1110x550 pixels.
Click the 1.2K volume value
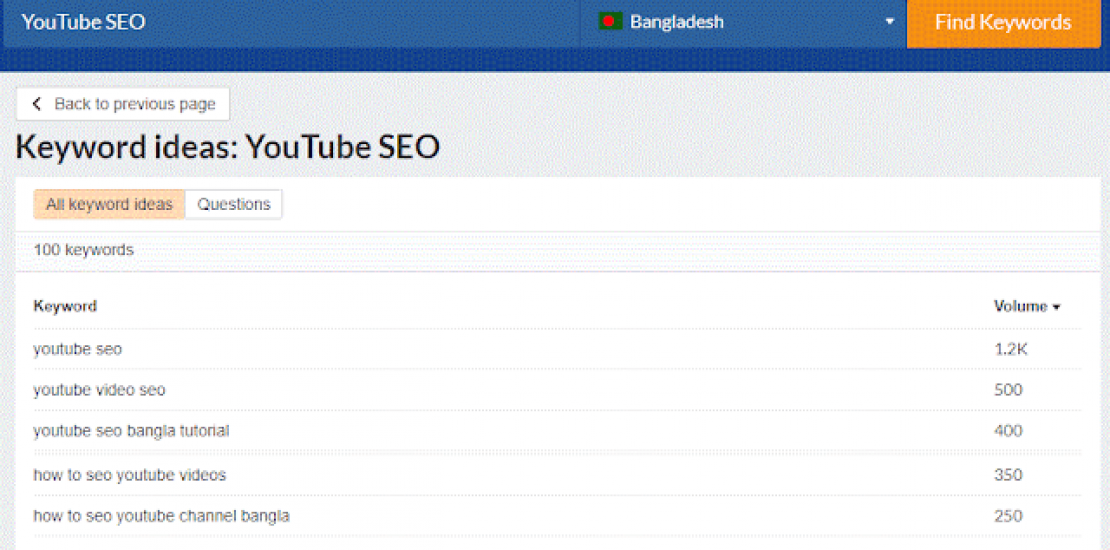click(1010, 349)
